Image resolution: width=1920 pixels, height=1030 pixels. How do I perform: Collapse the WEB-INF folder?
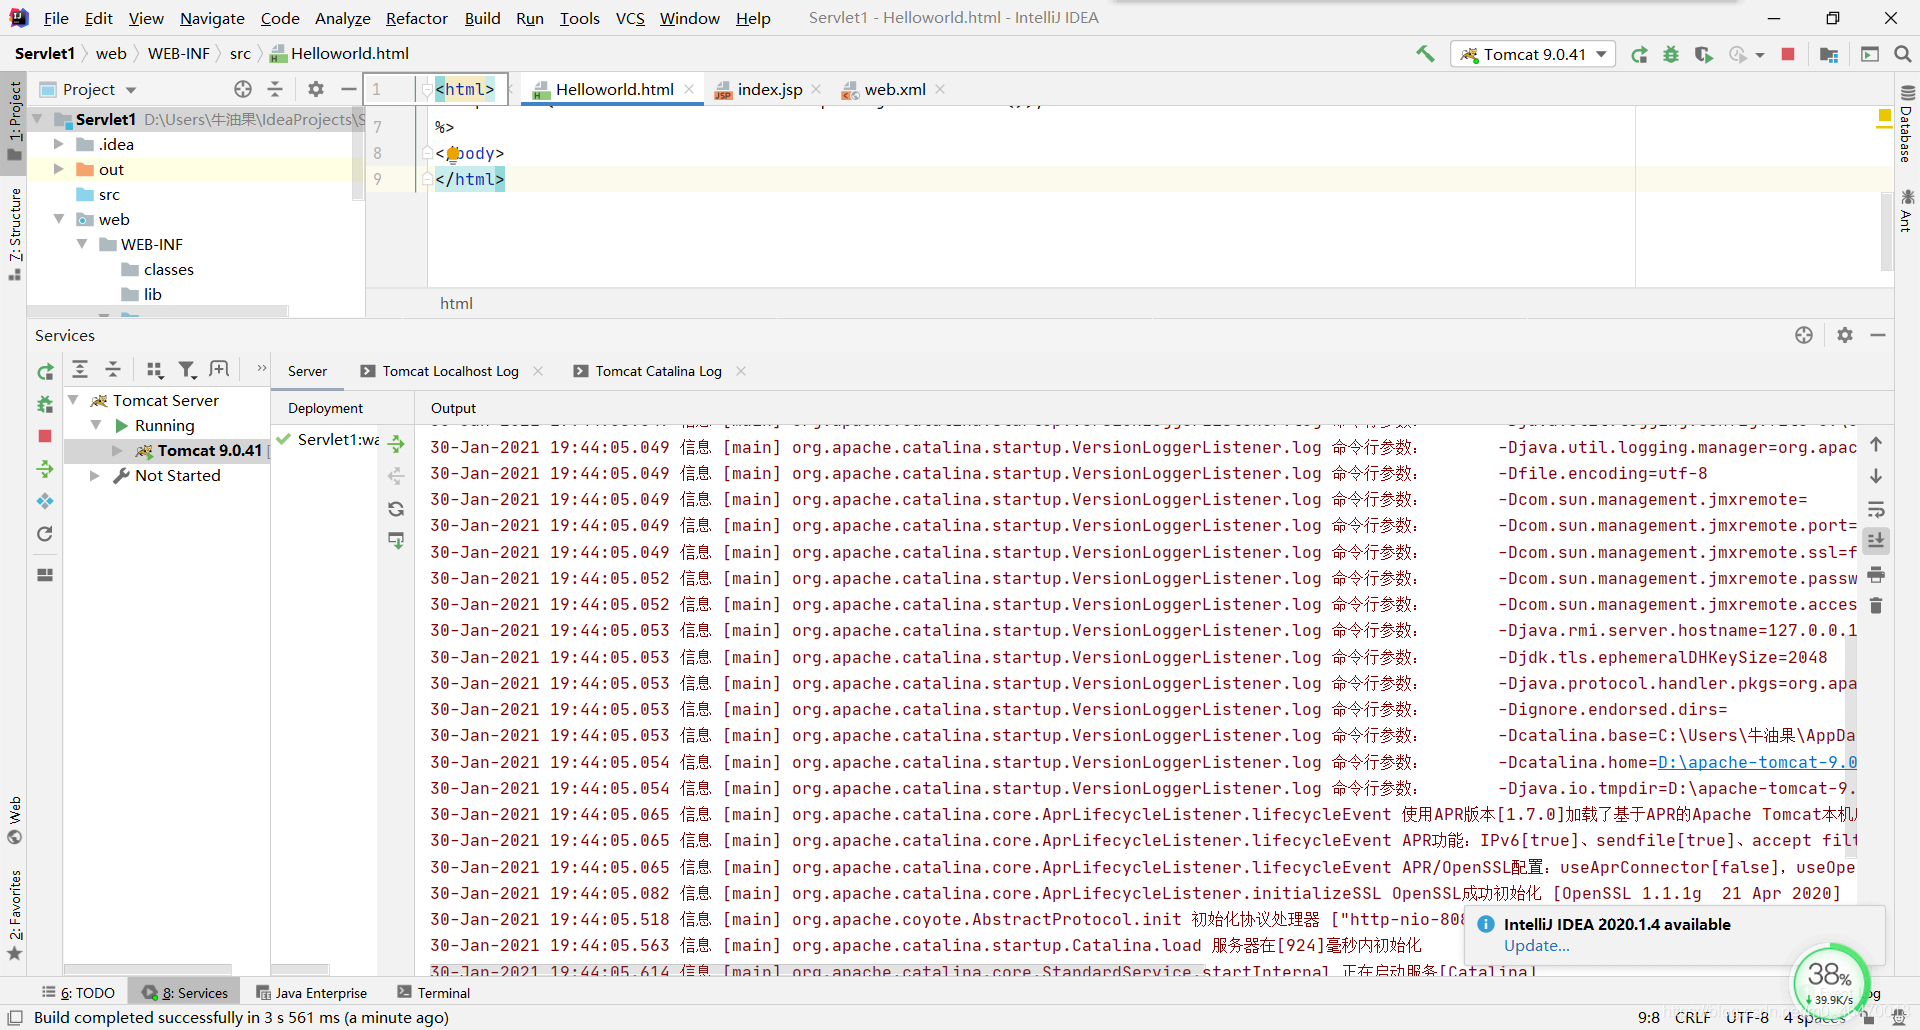82,244
